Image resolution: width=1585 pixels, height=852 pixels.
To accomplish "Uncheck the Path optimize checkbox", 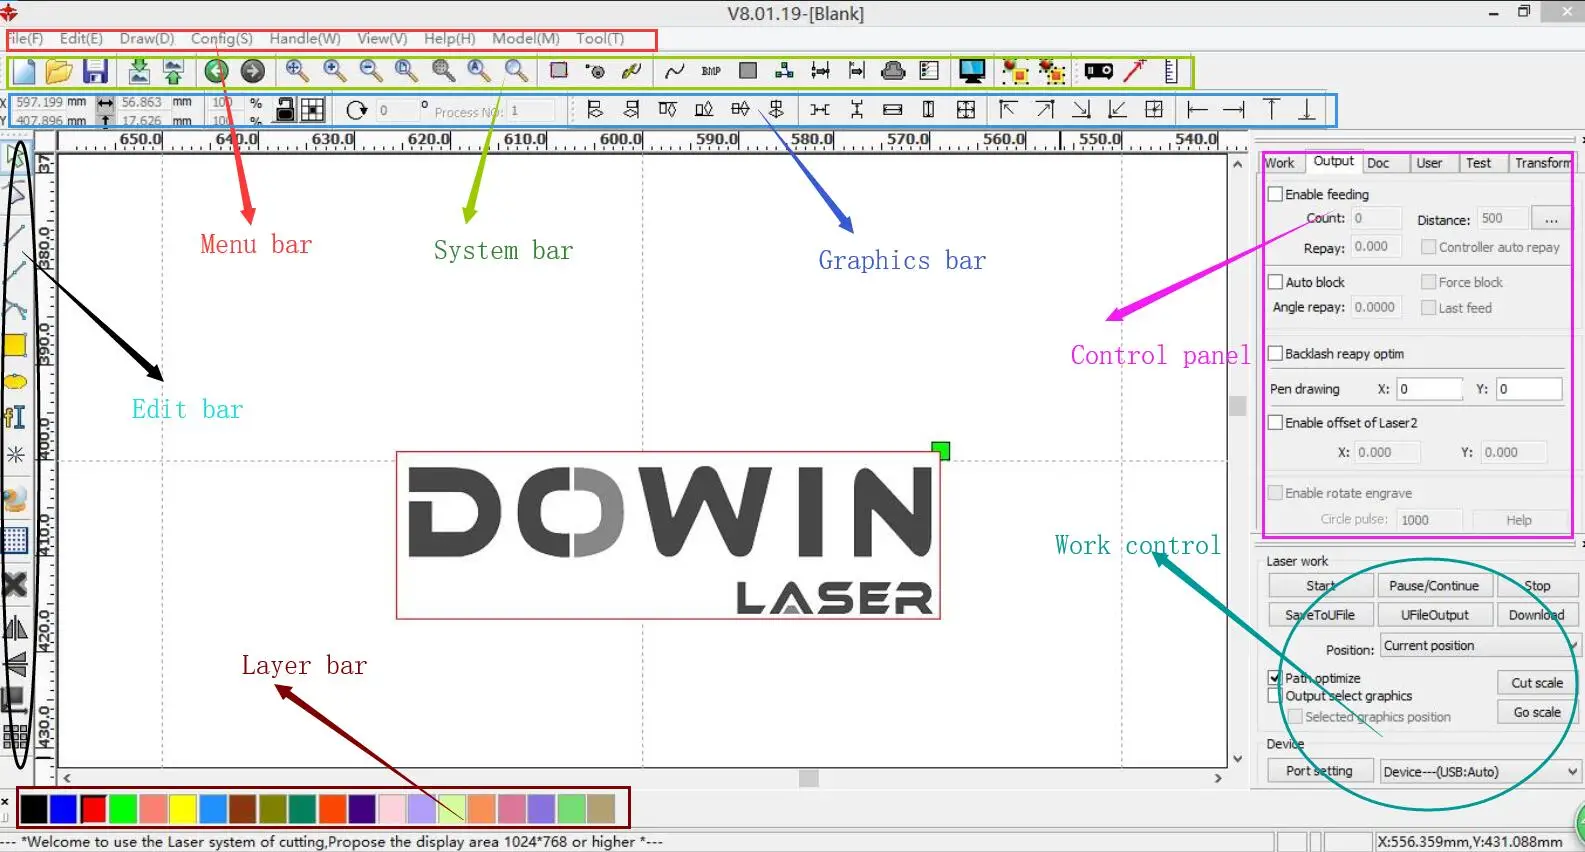I will (1275, 678).
